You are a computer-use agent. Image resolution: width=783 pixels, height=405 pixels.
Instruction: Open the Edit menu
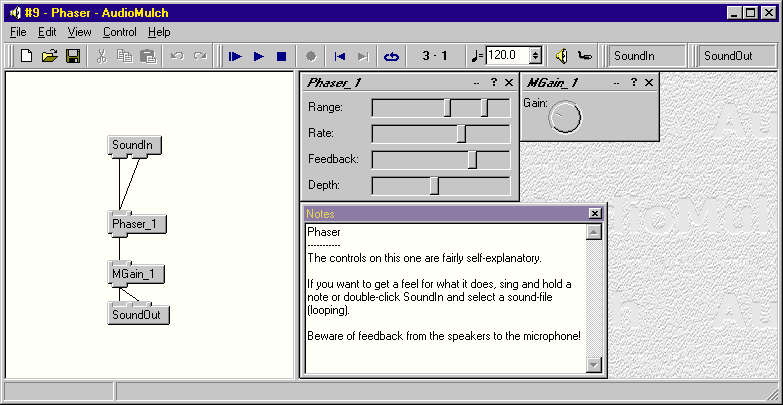[47, 32]
